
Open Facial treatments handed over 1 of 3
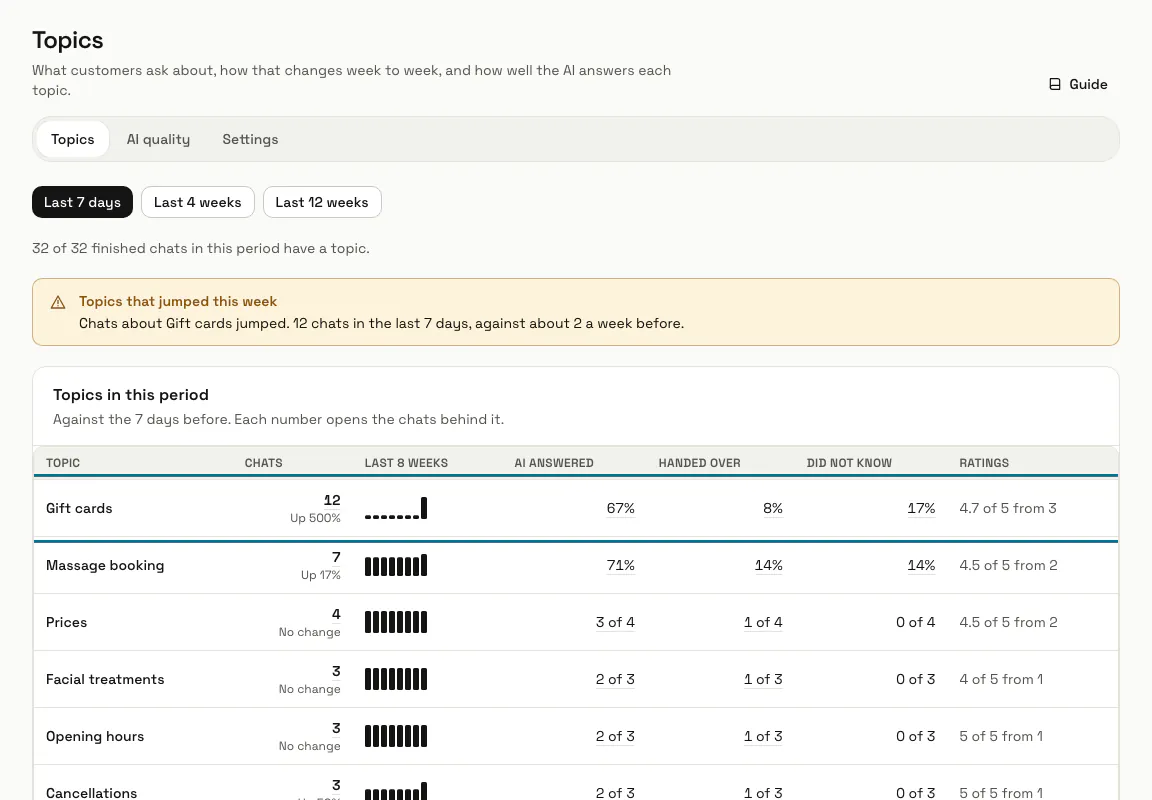pos(763,680)
